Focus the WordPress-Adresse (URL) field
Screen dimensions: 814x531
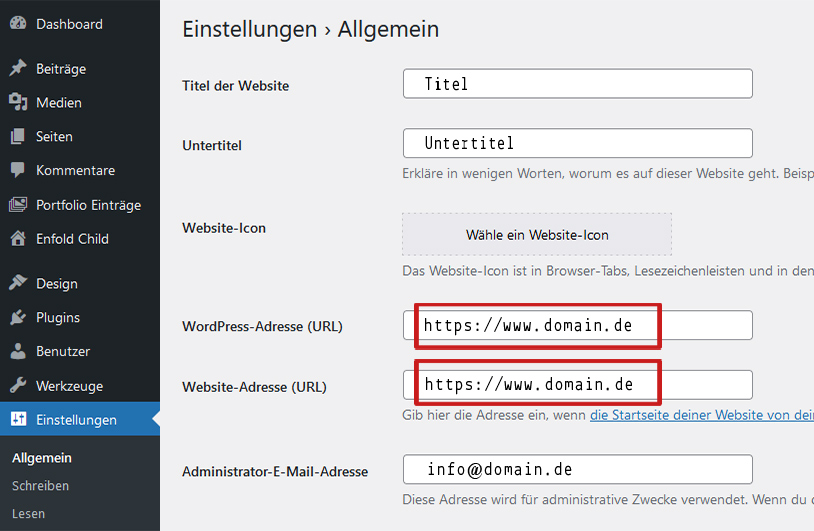click(x=577, y=325)
